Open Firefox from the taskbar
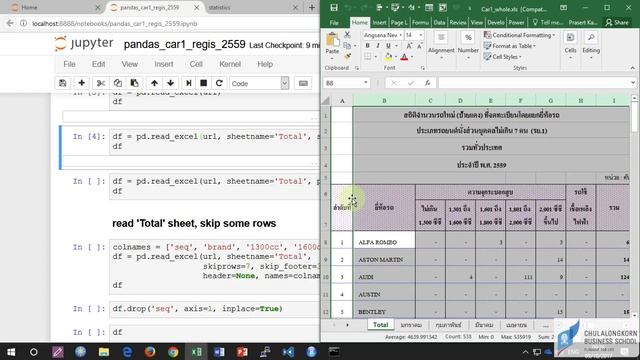Screen dimensions: 640x360 (x=150, y=351)
